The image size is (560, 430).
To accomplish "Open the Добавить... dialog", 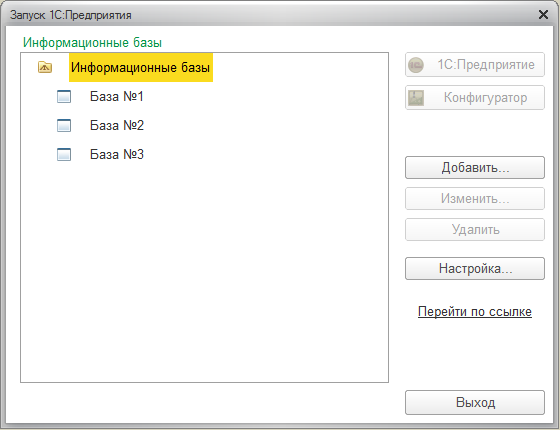I will tap(475, 168).
